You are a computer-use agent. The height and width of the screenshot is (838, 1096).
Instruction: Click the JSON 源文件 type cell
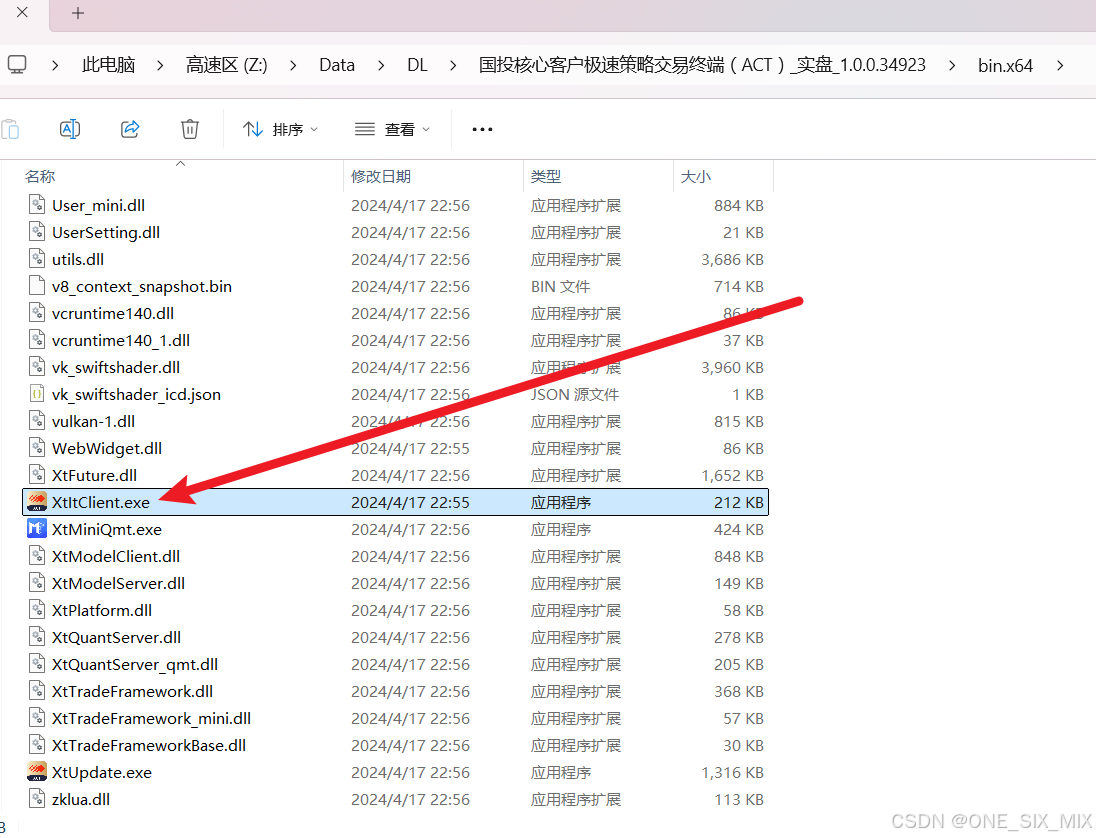(x=575, y=394)
